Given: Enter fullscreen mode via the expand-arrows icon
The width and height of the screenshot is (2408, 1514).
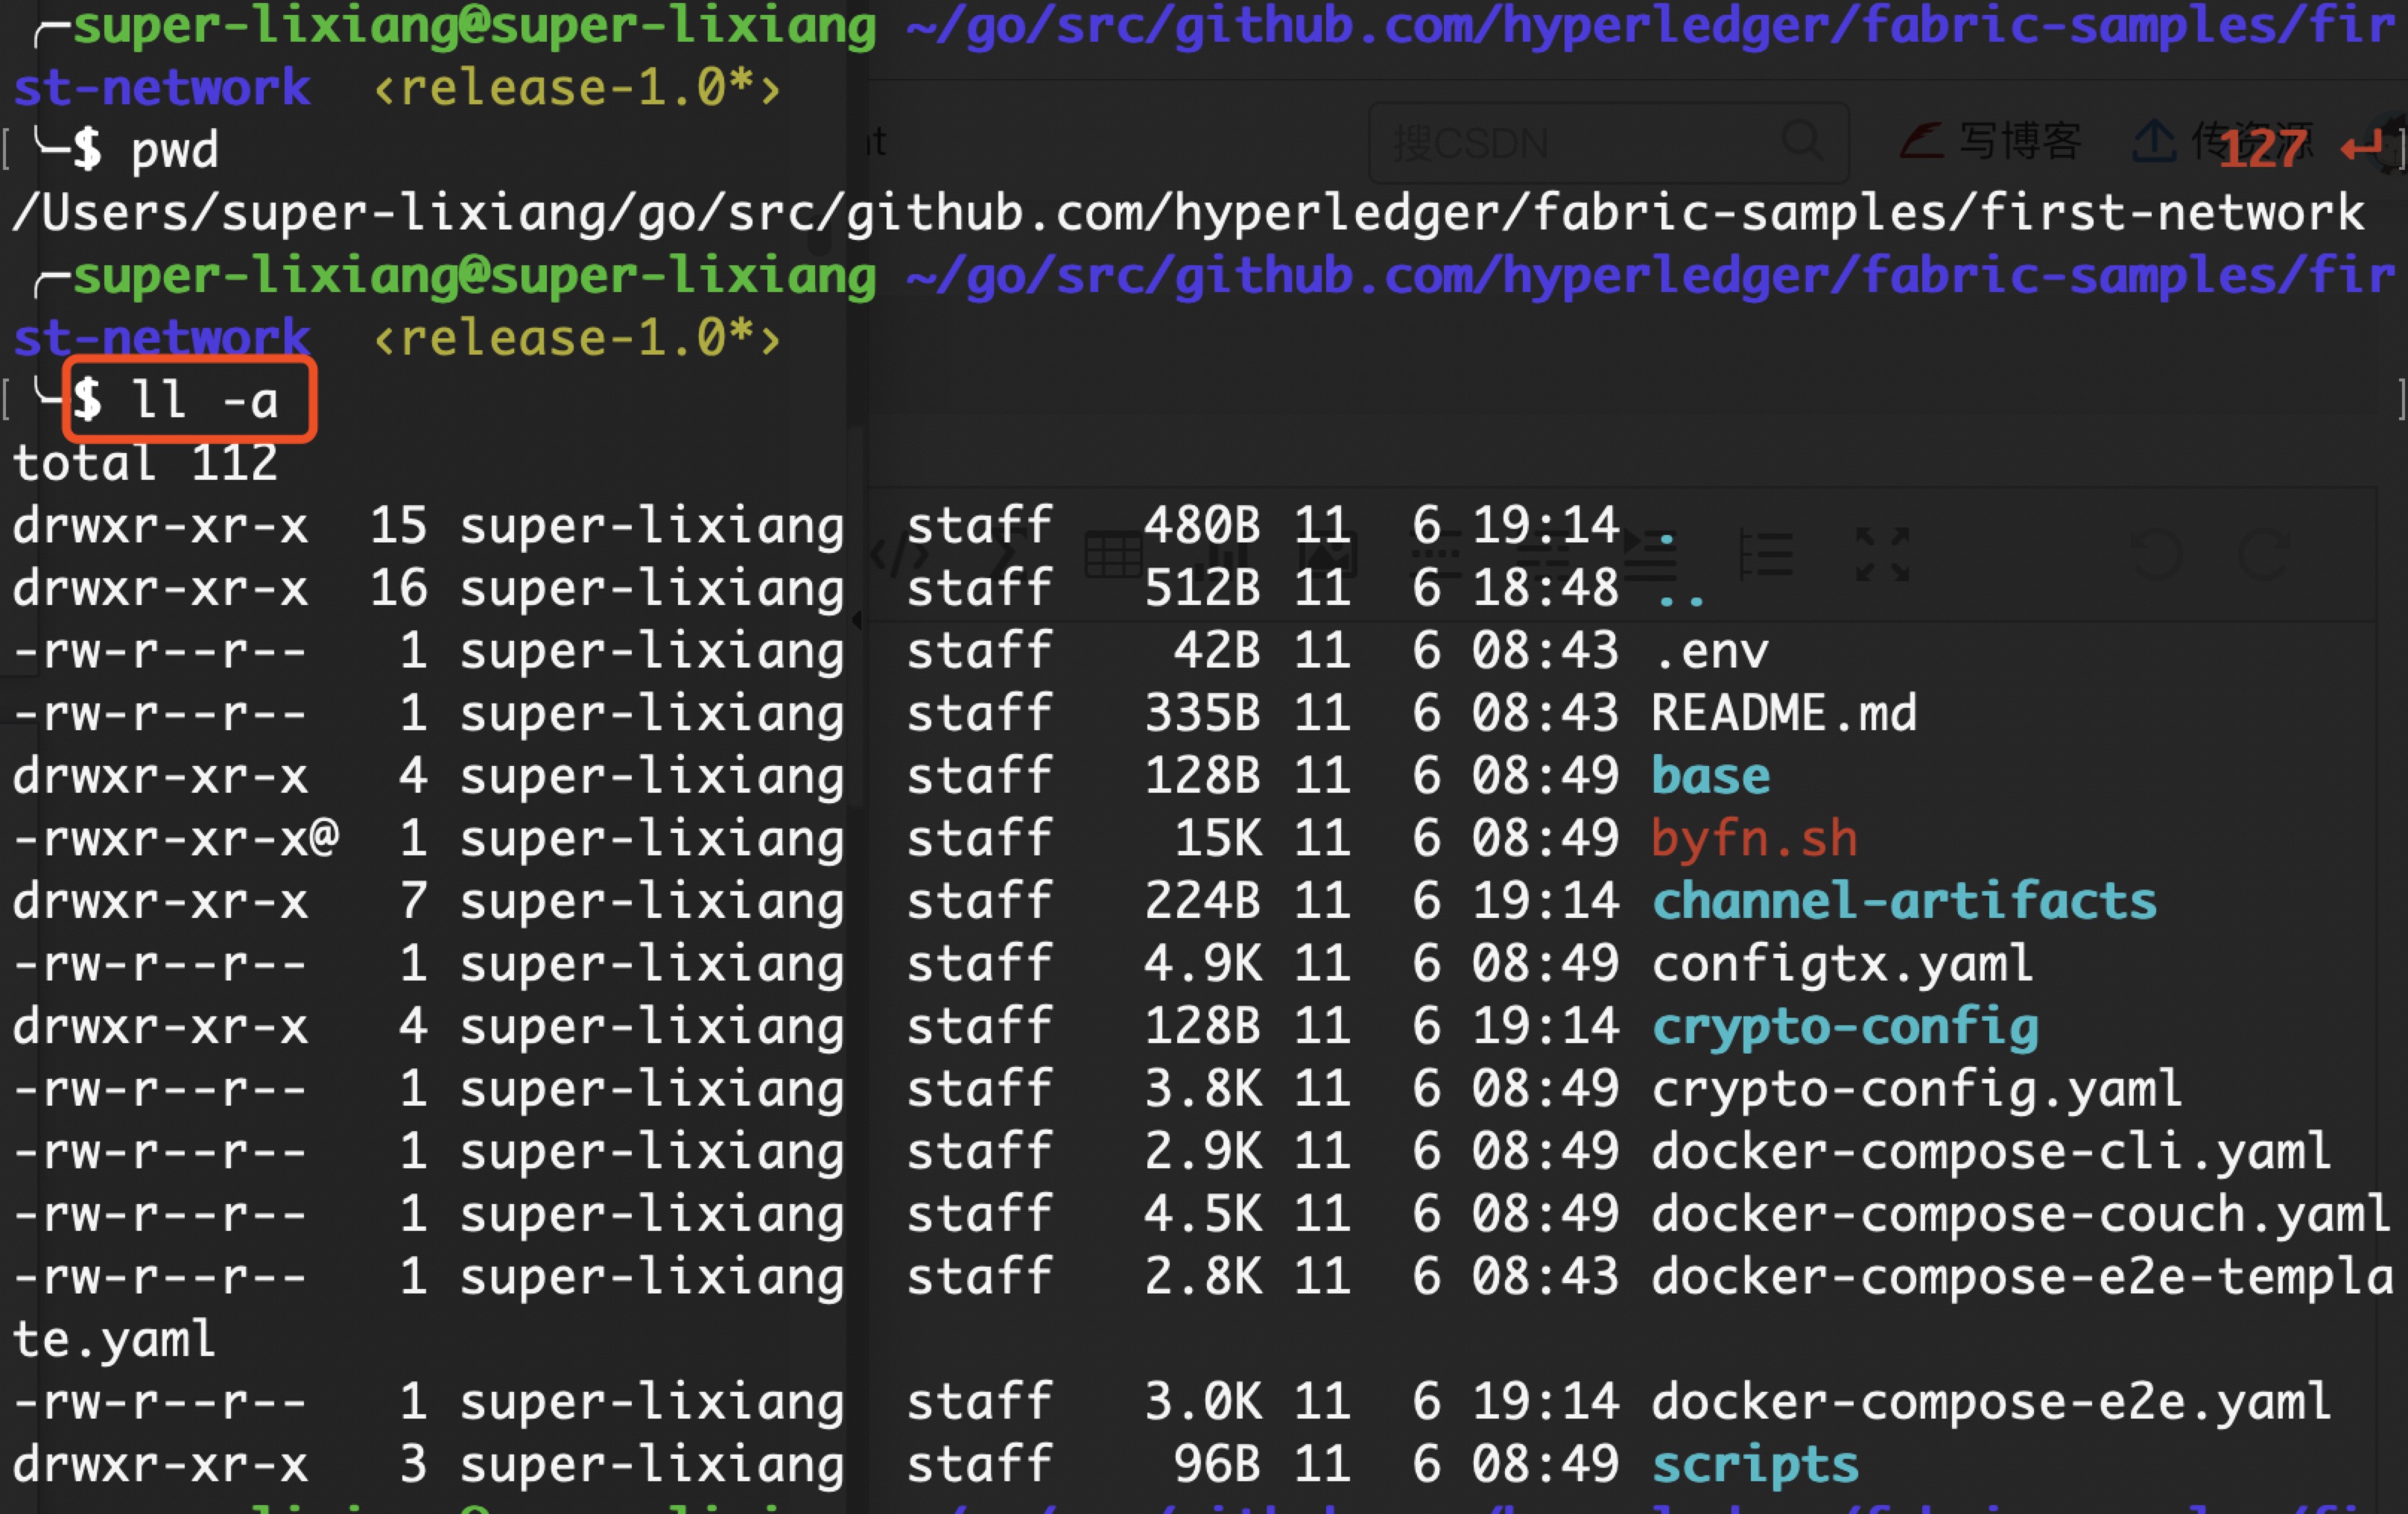Looking at the screenshot, I should click(1884, 556).
